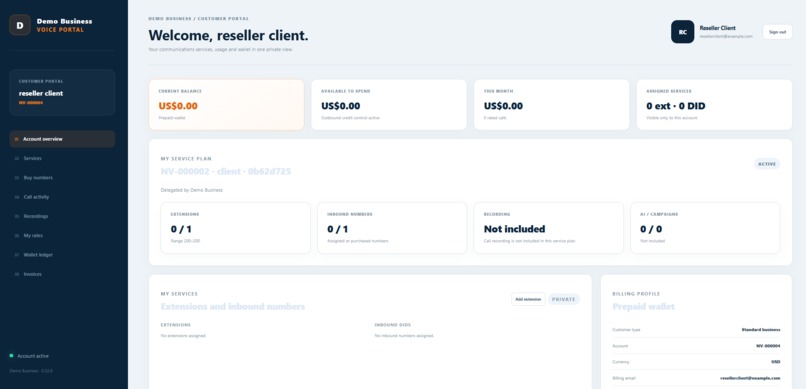Click the email under Reseller Client name
This screenshot has height=389, width=806.
pyautogui.click(x=726, y=36)
